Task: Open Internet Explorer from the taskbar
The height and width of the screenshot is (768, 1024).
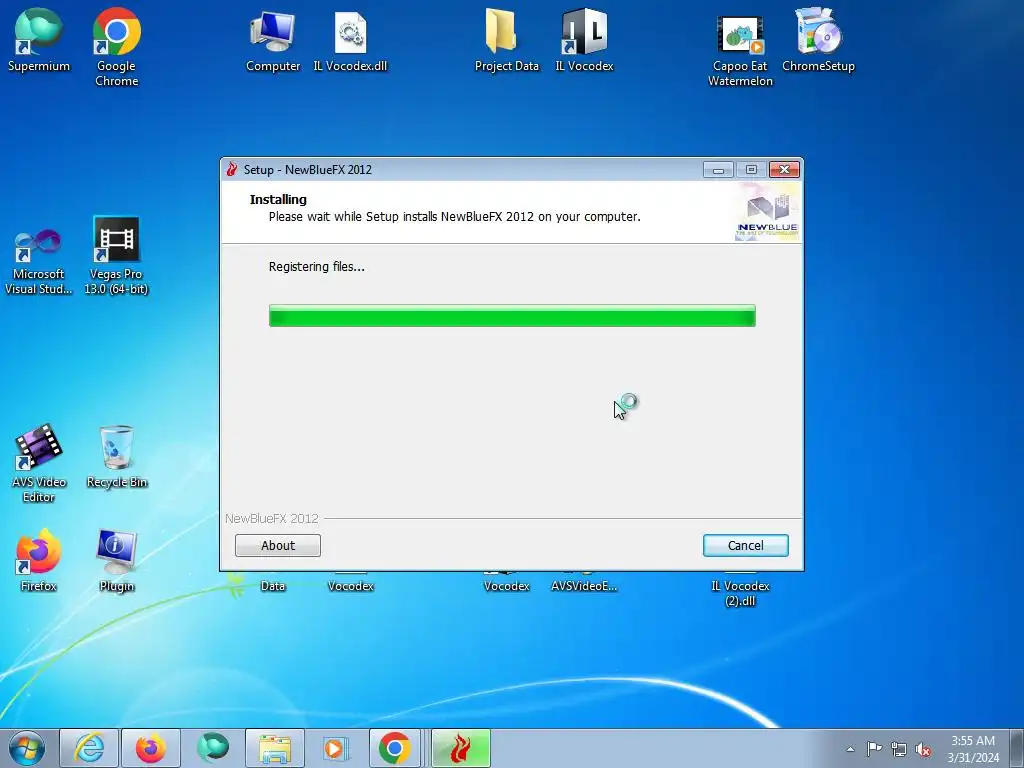Action: click(x=89, y=748)
